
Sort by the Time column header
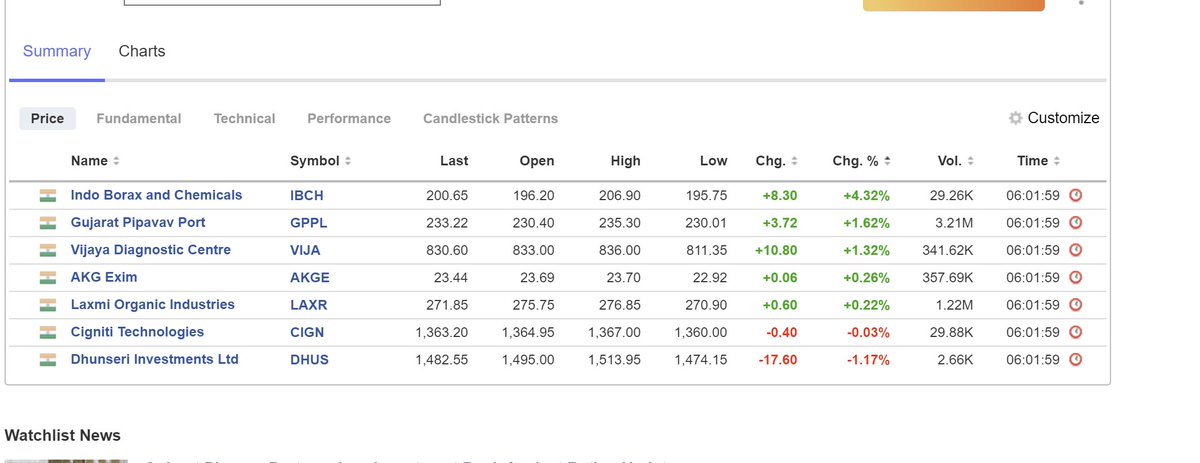tap(1038, 161)
